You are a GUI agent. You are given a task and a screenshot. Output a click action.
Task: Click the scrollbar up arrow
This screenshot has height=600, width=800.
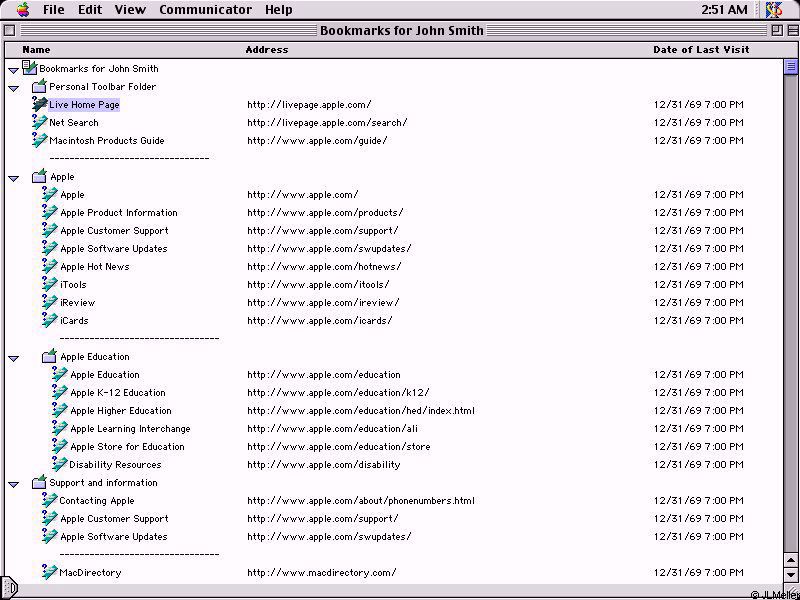(791, 561)
